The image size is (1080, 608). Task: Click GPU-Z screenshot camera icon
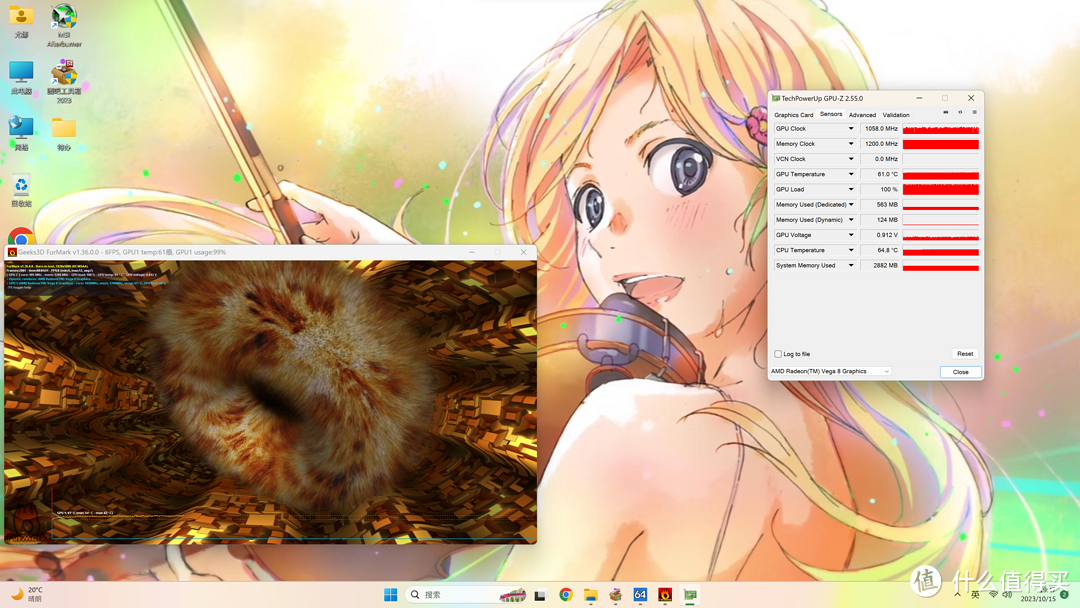coord(946,112)
